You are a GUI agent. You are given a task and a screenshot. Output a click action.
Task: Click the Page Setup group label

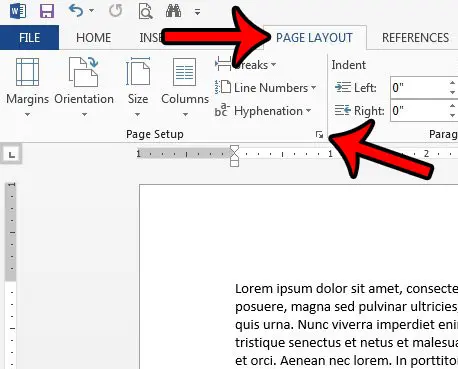click(155, 134)
